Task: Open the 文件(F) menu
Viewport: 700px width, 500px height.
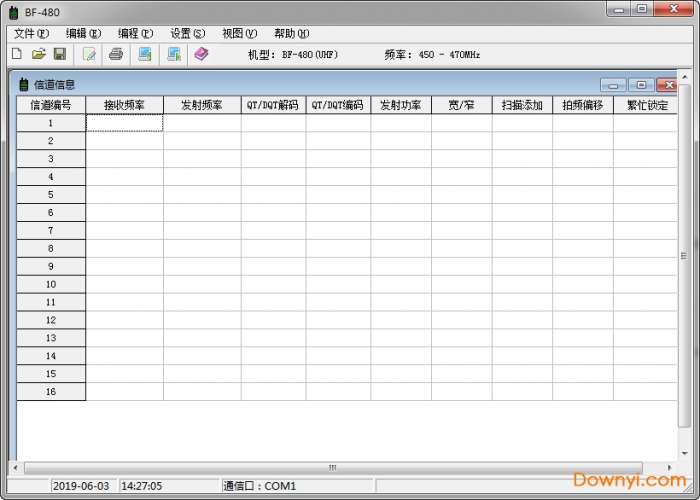Action: click(x=31, y=33)
